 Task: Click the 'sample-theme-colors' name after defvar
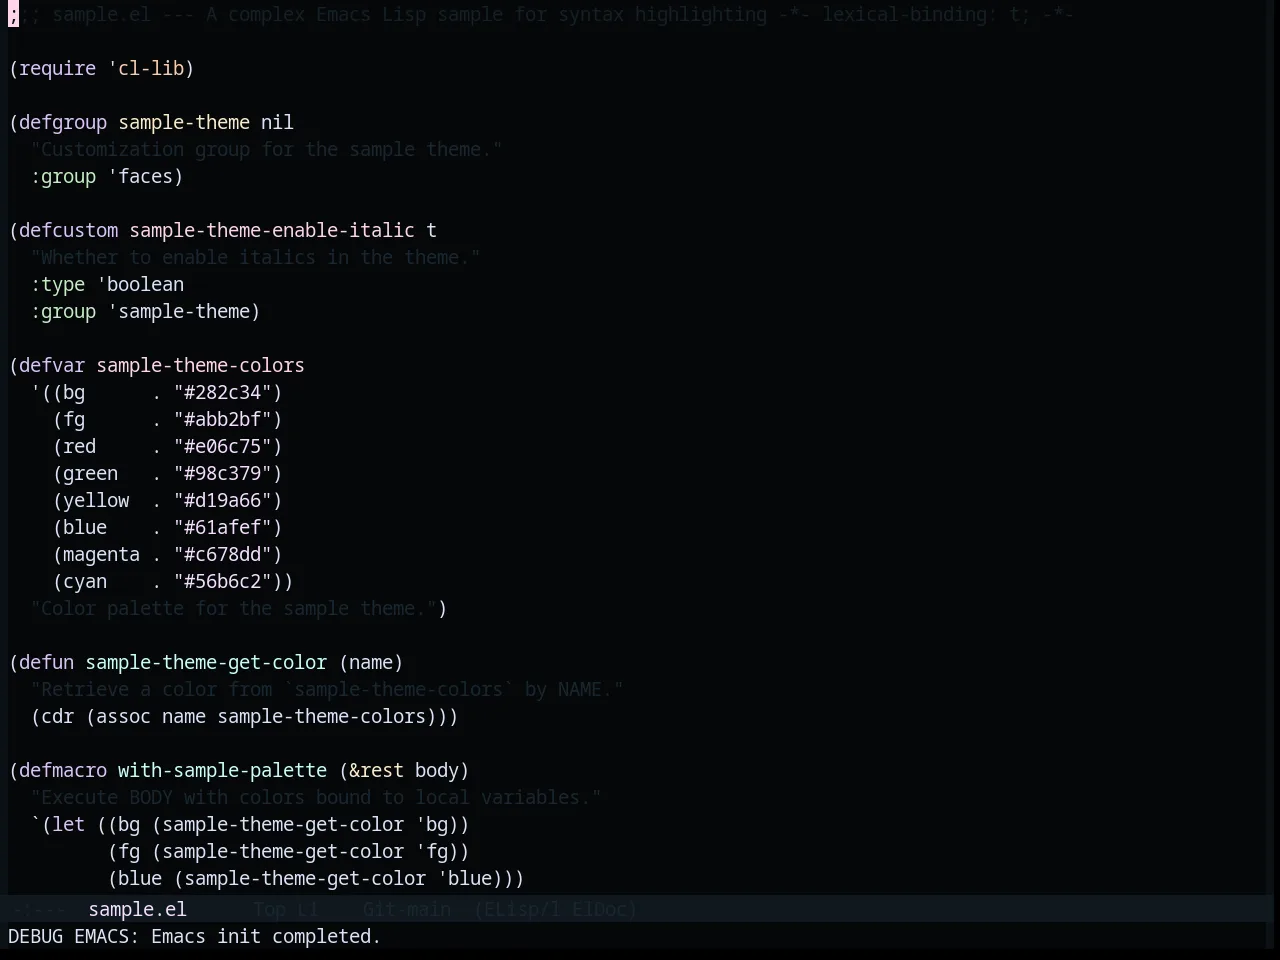(200, 365)
